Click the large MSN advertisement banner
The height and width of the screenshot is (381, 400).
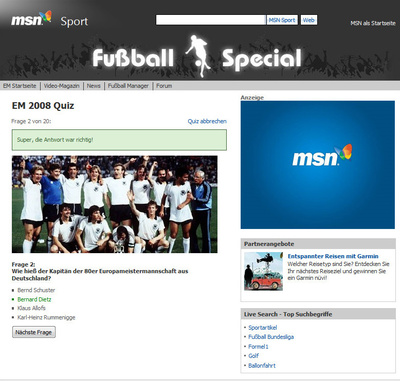point(318,165)
